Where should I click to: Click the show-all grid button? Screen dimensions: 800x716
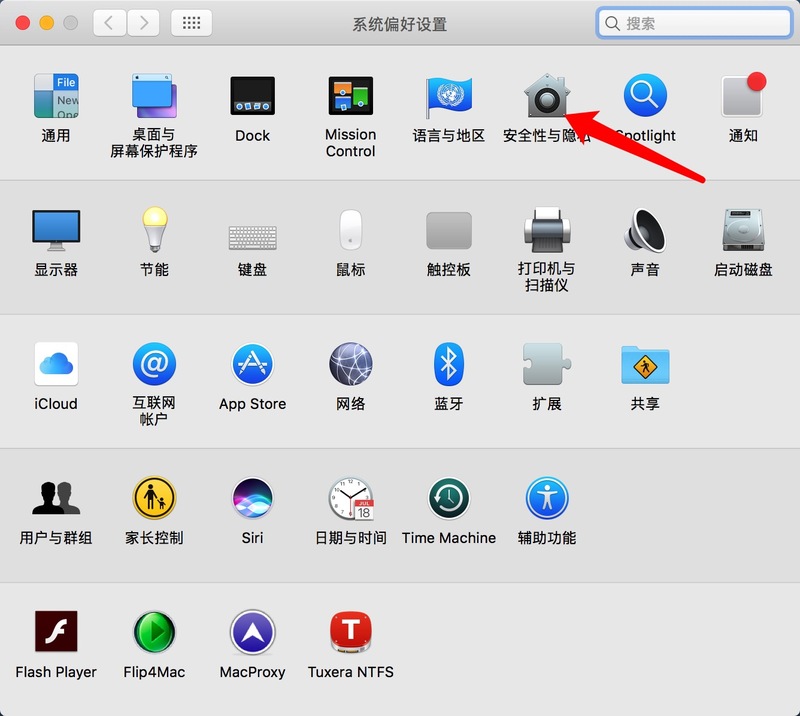(191, 23)
